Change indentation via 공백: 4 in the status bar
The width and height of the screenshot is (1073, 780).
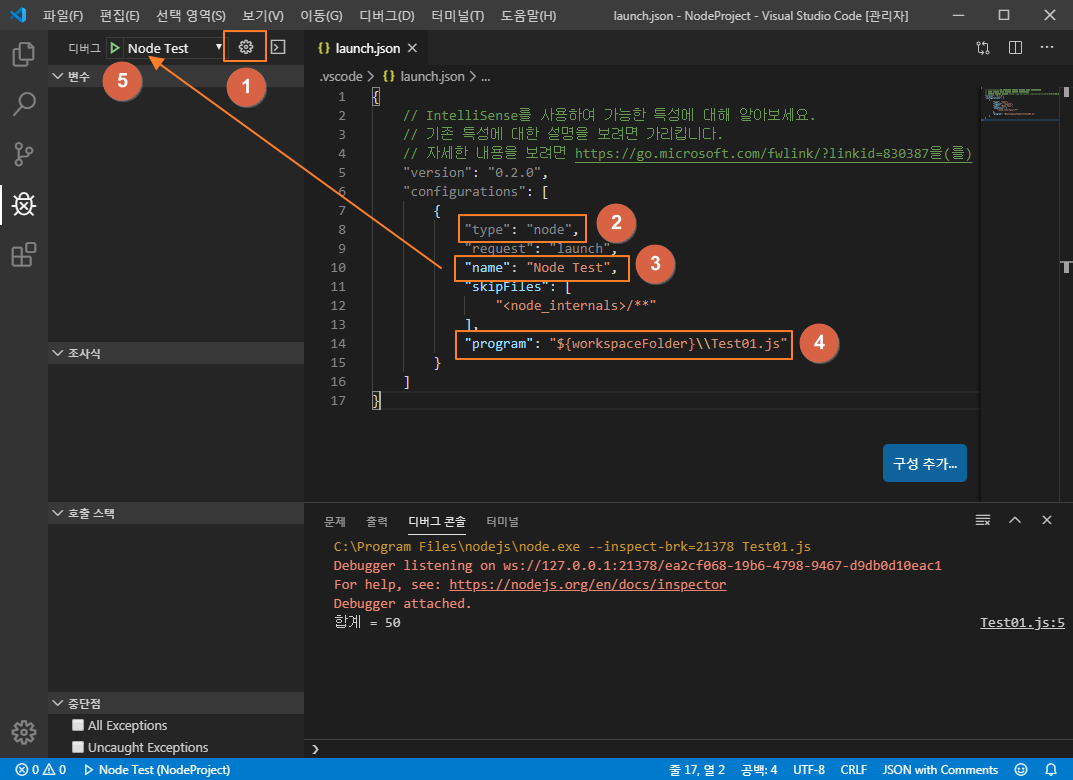(x=759, y=770)
